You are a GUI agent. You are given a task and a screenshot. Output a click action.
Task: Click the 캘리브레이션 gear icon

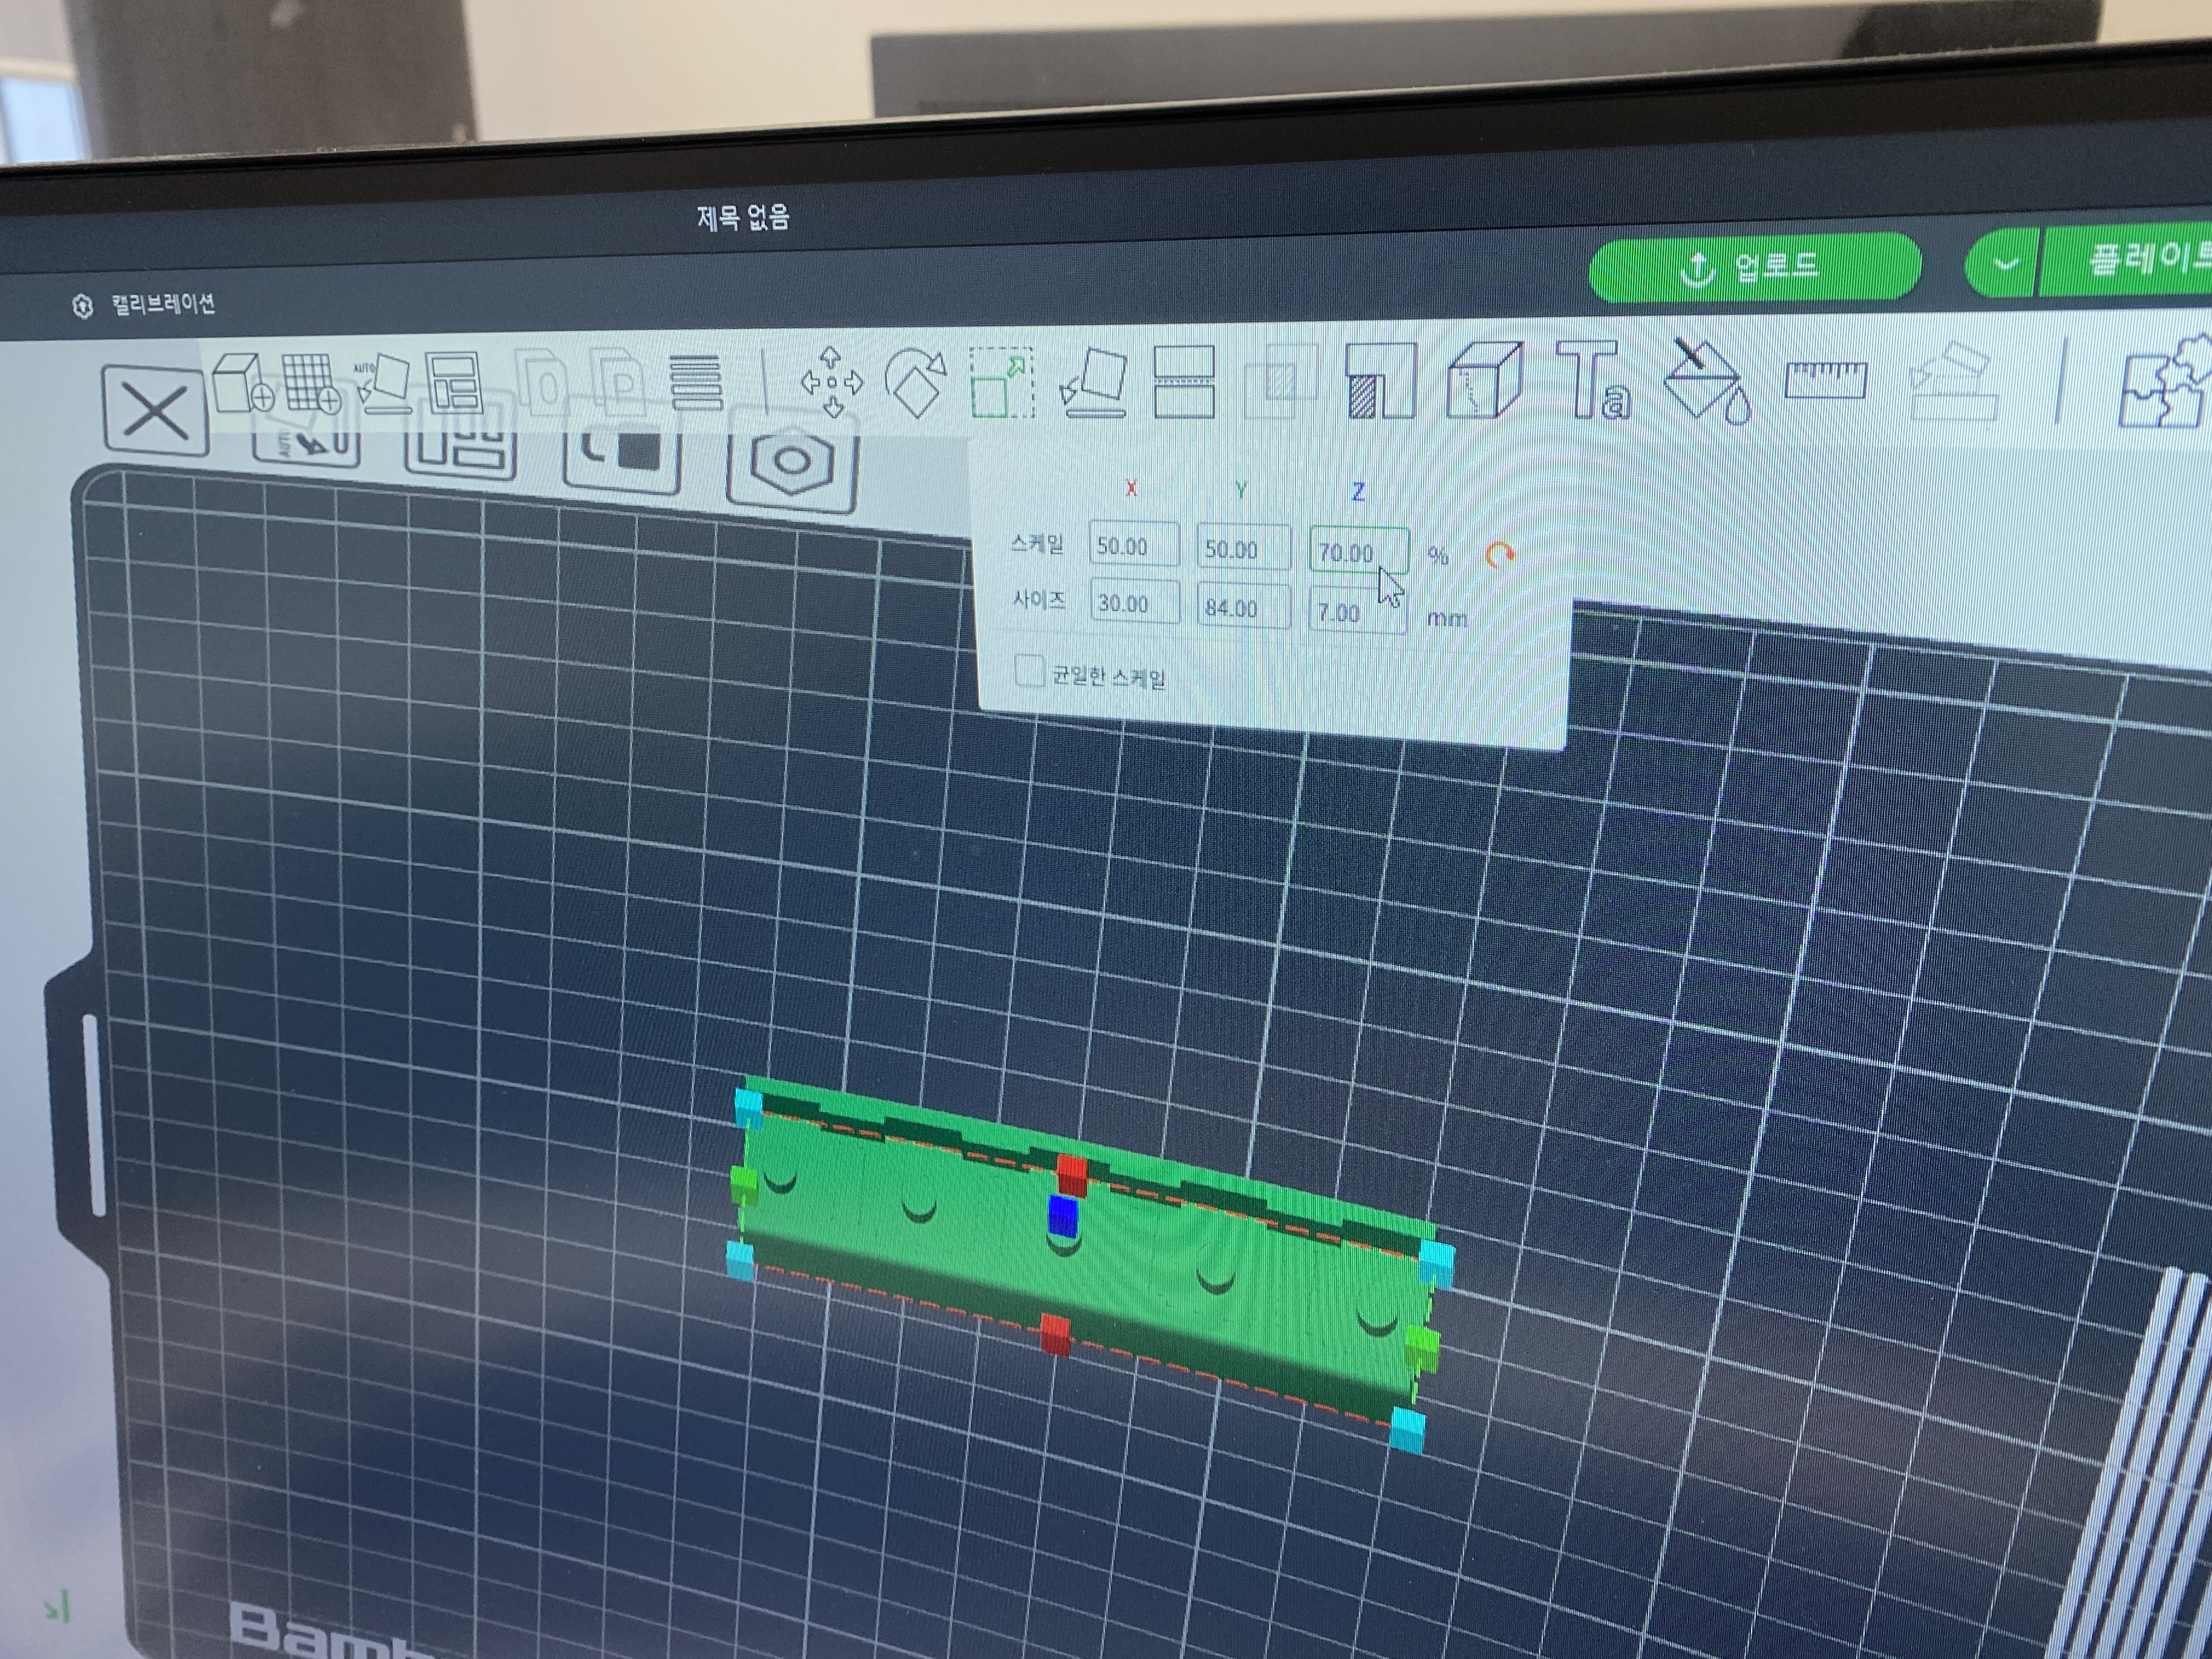click(83, 306)
